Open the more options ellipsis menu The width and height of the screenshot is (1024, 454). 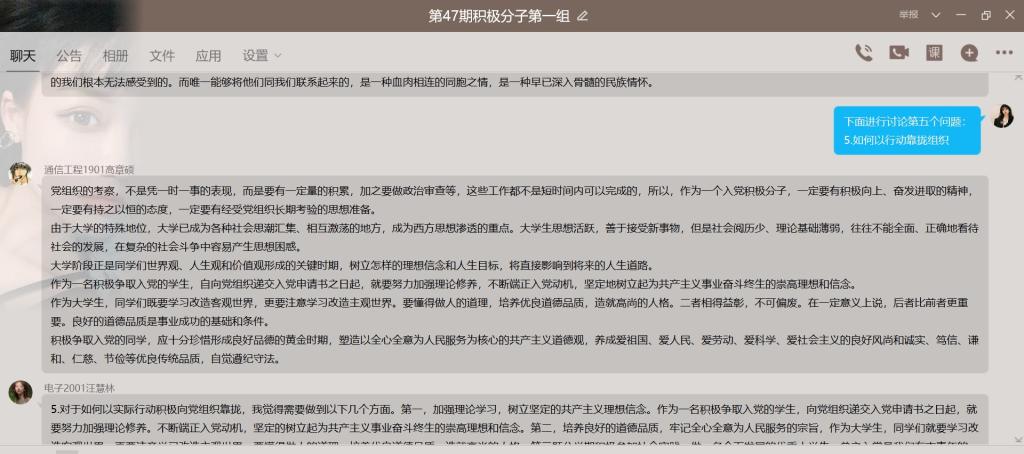point(1004,53)
